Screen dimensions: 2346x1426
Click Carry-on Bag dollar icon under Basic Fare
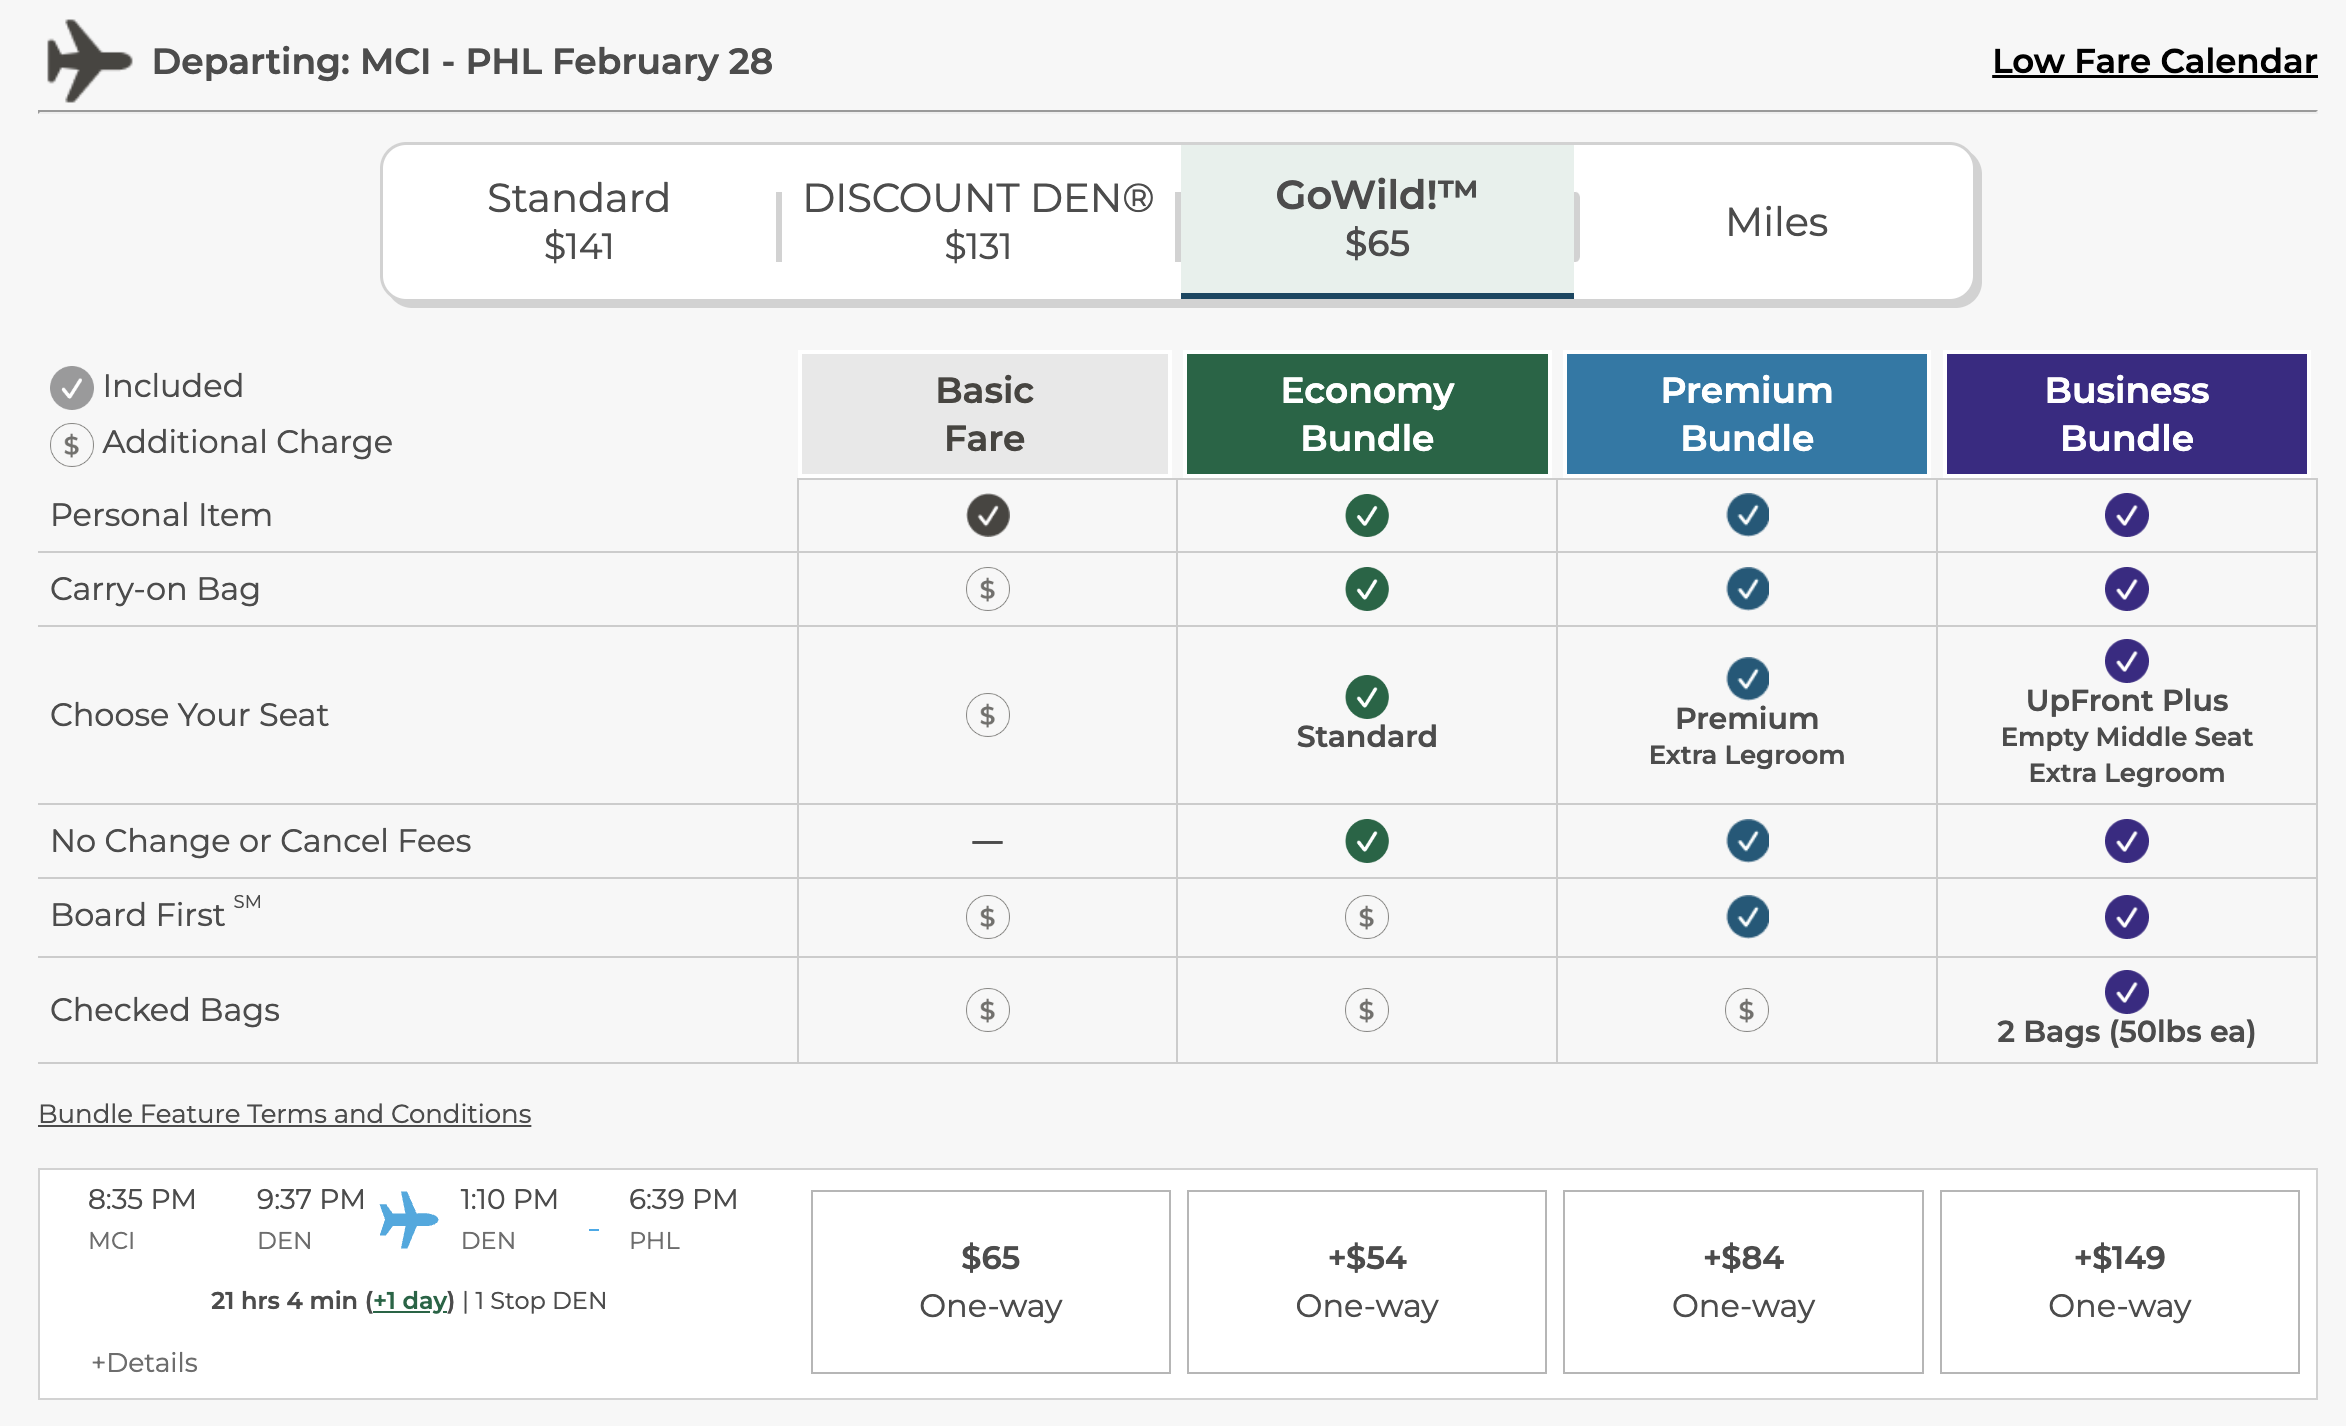click(x=988, y=589)
